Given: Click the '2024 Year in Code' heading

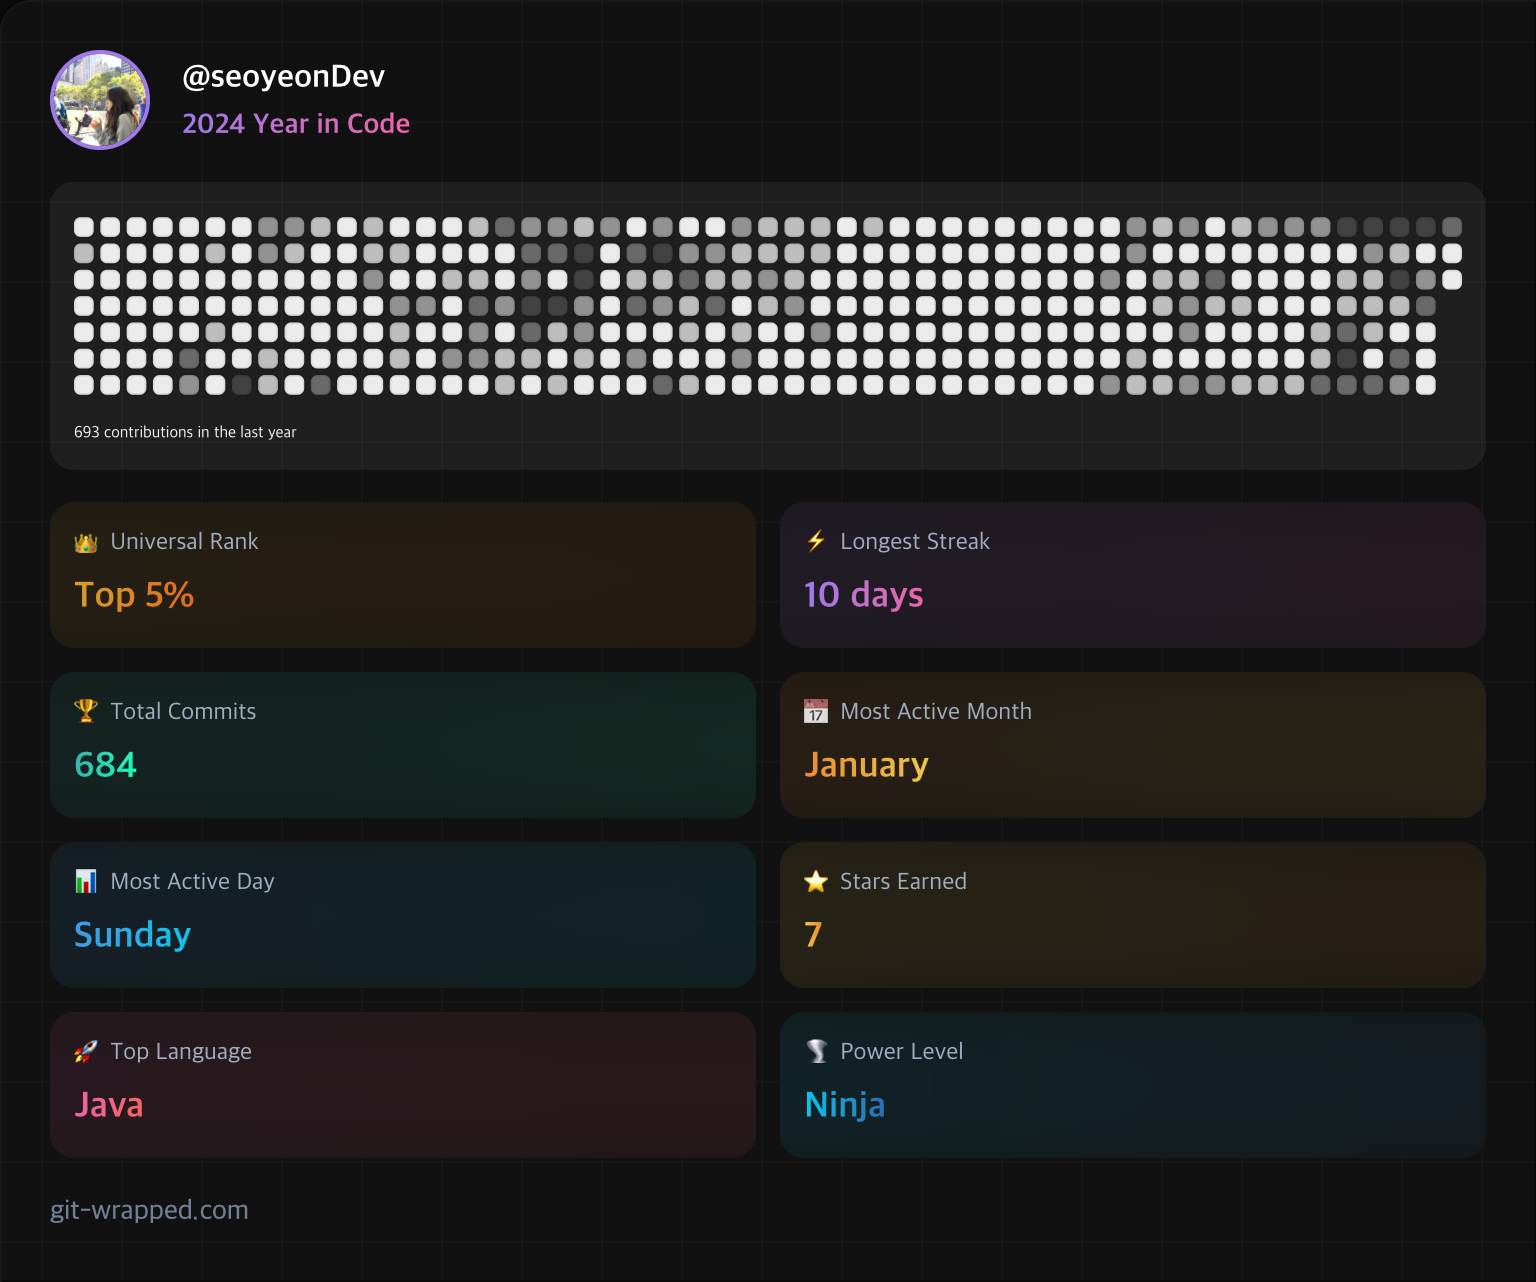Looking at the screenshot, I should (x=296, y=124).
